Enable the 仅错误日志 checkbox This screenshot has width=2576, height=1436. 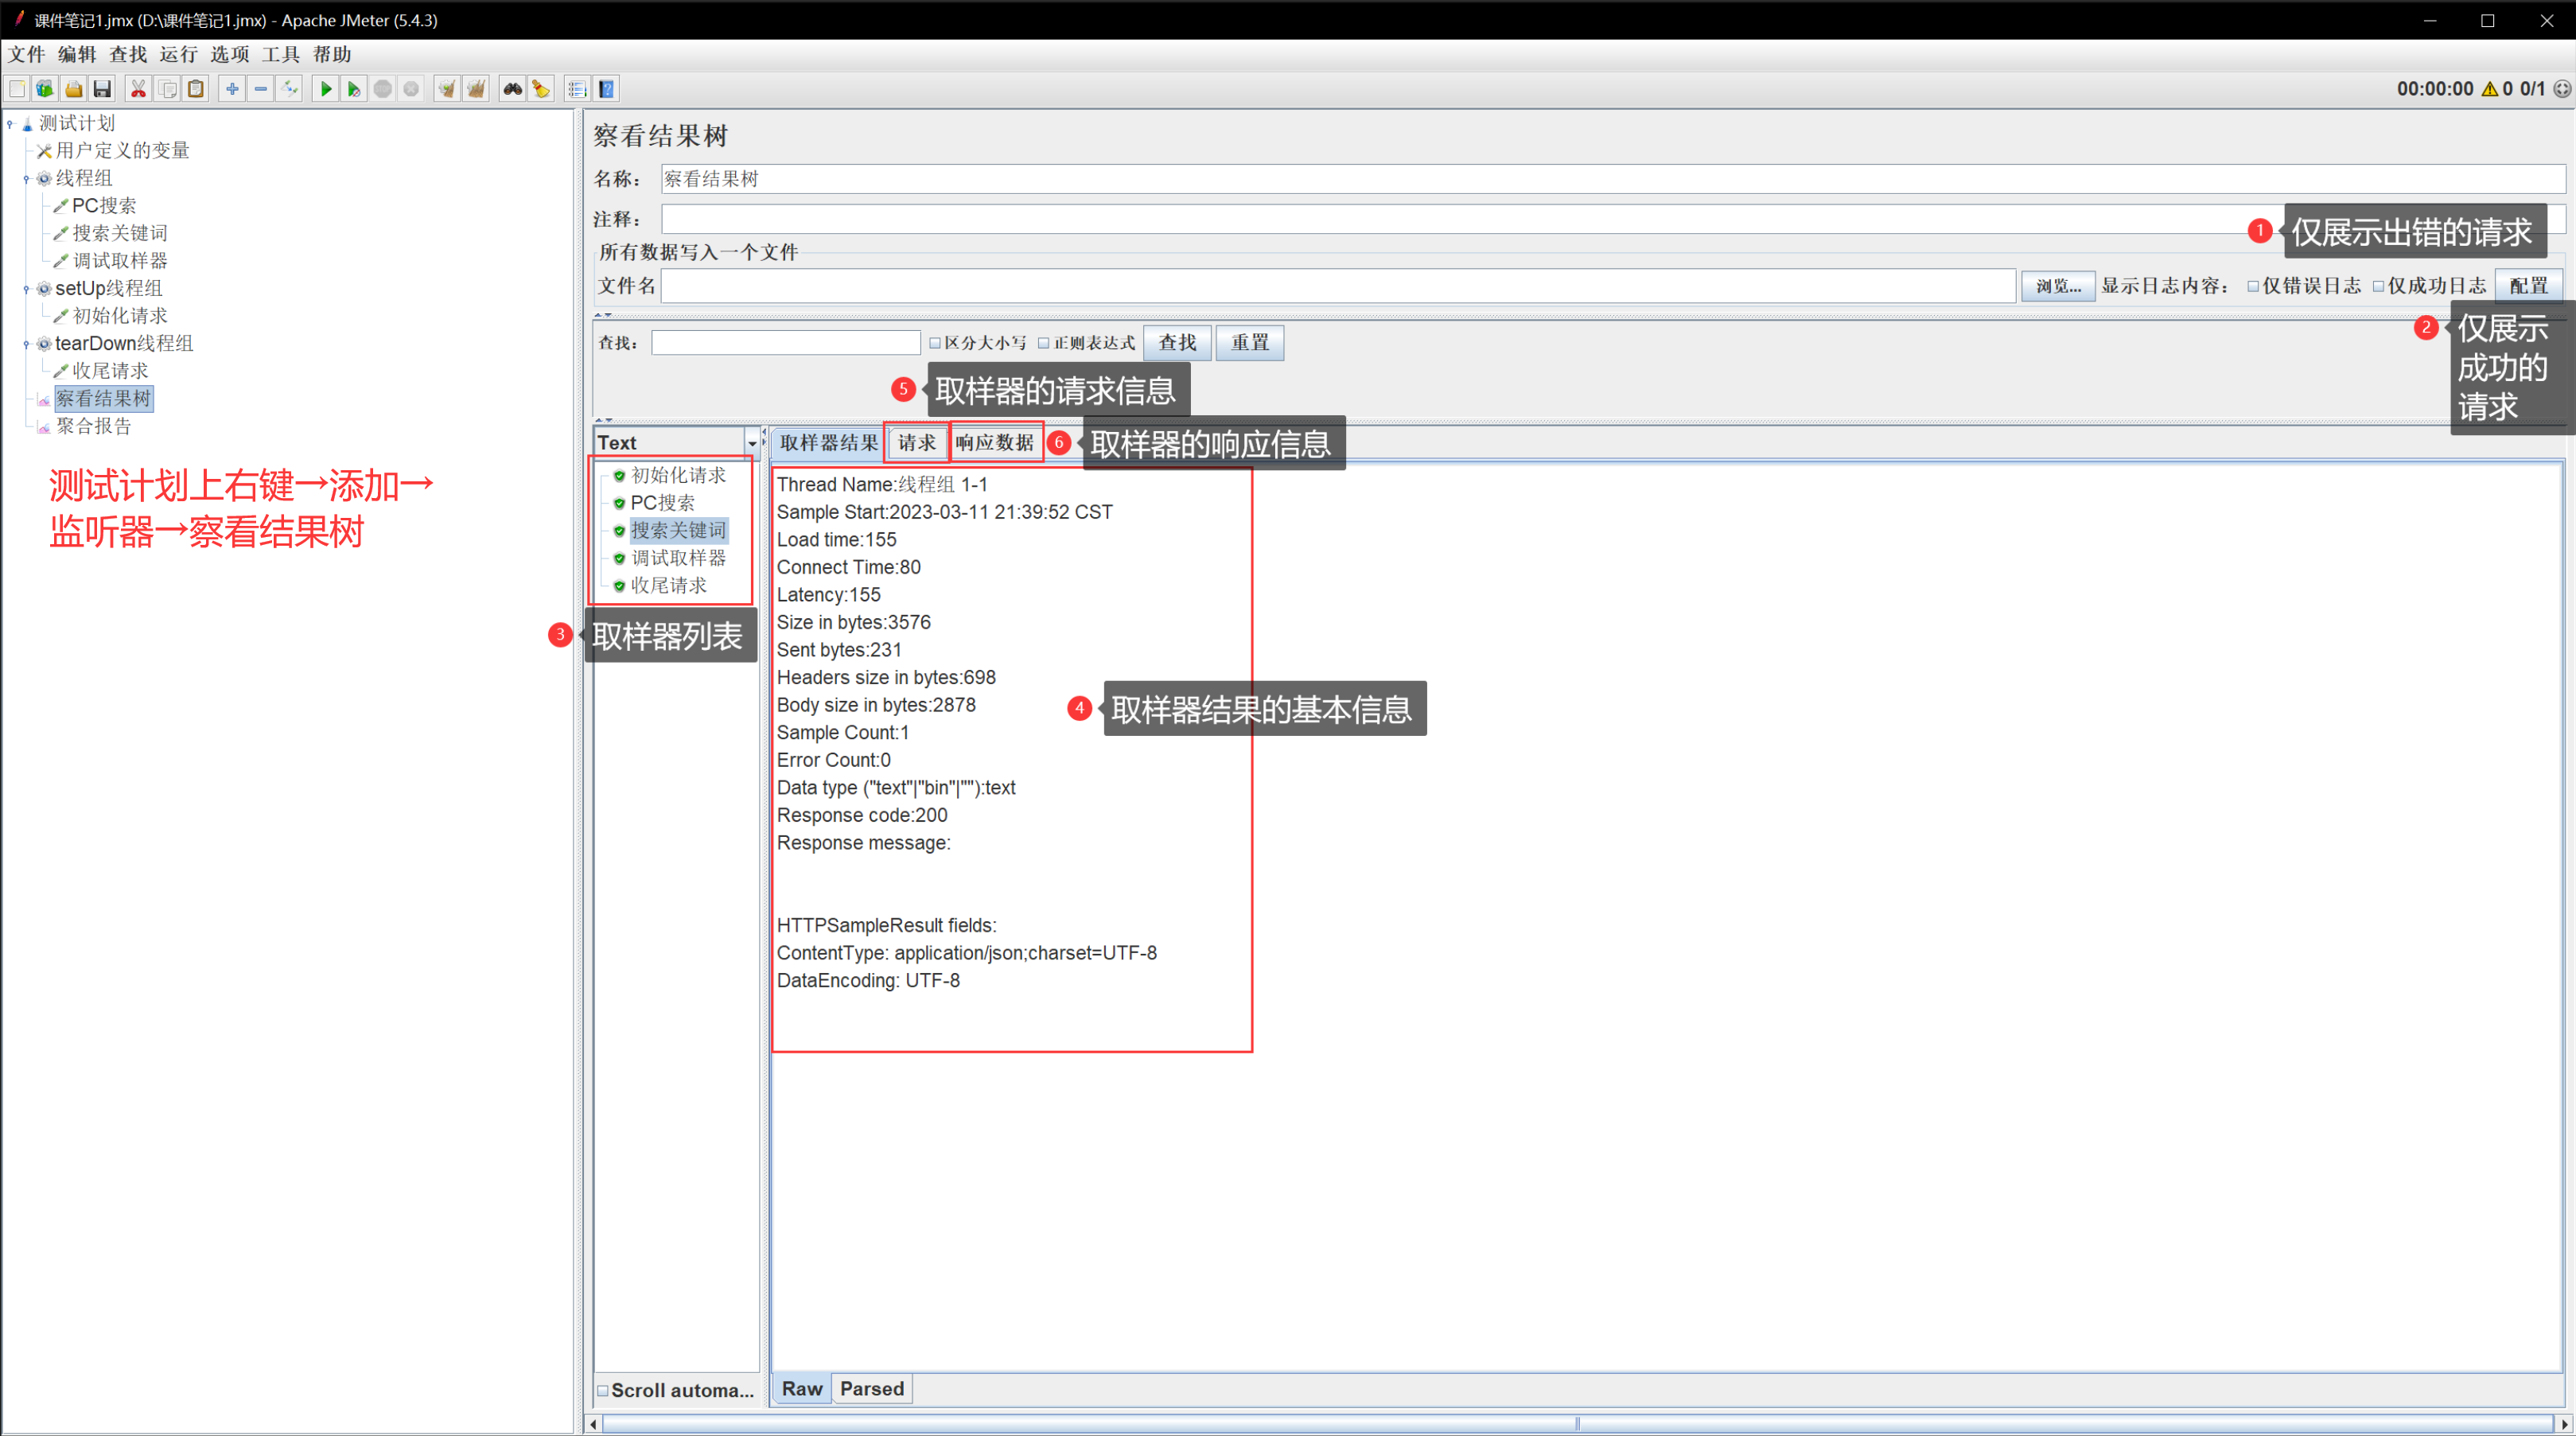click(x=2253, y=286)
